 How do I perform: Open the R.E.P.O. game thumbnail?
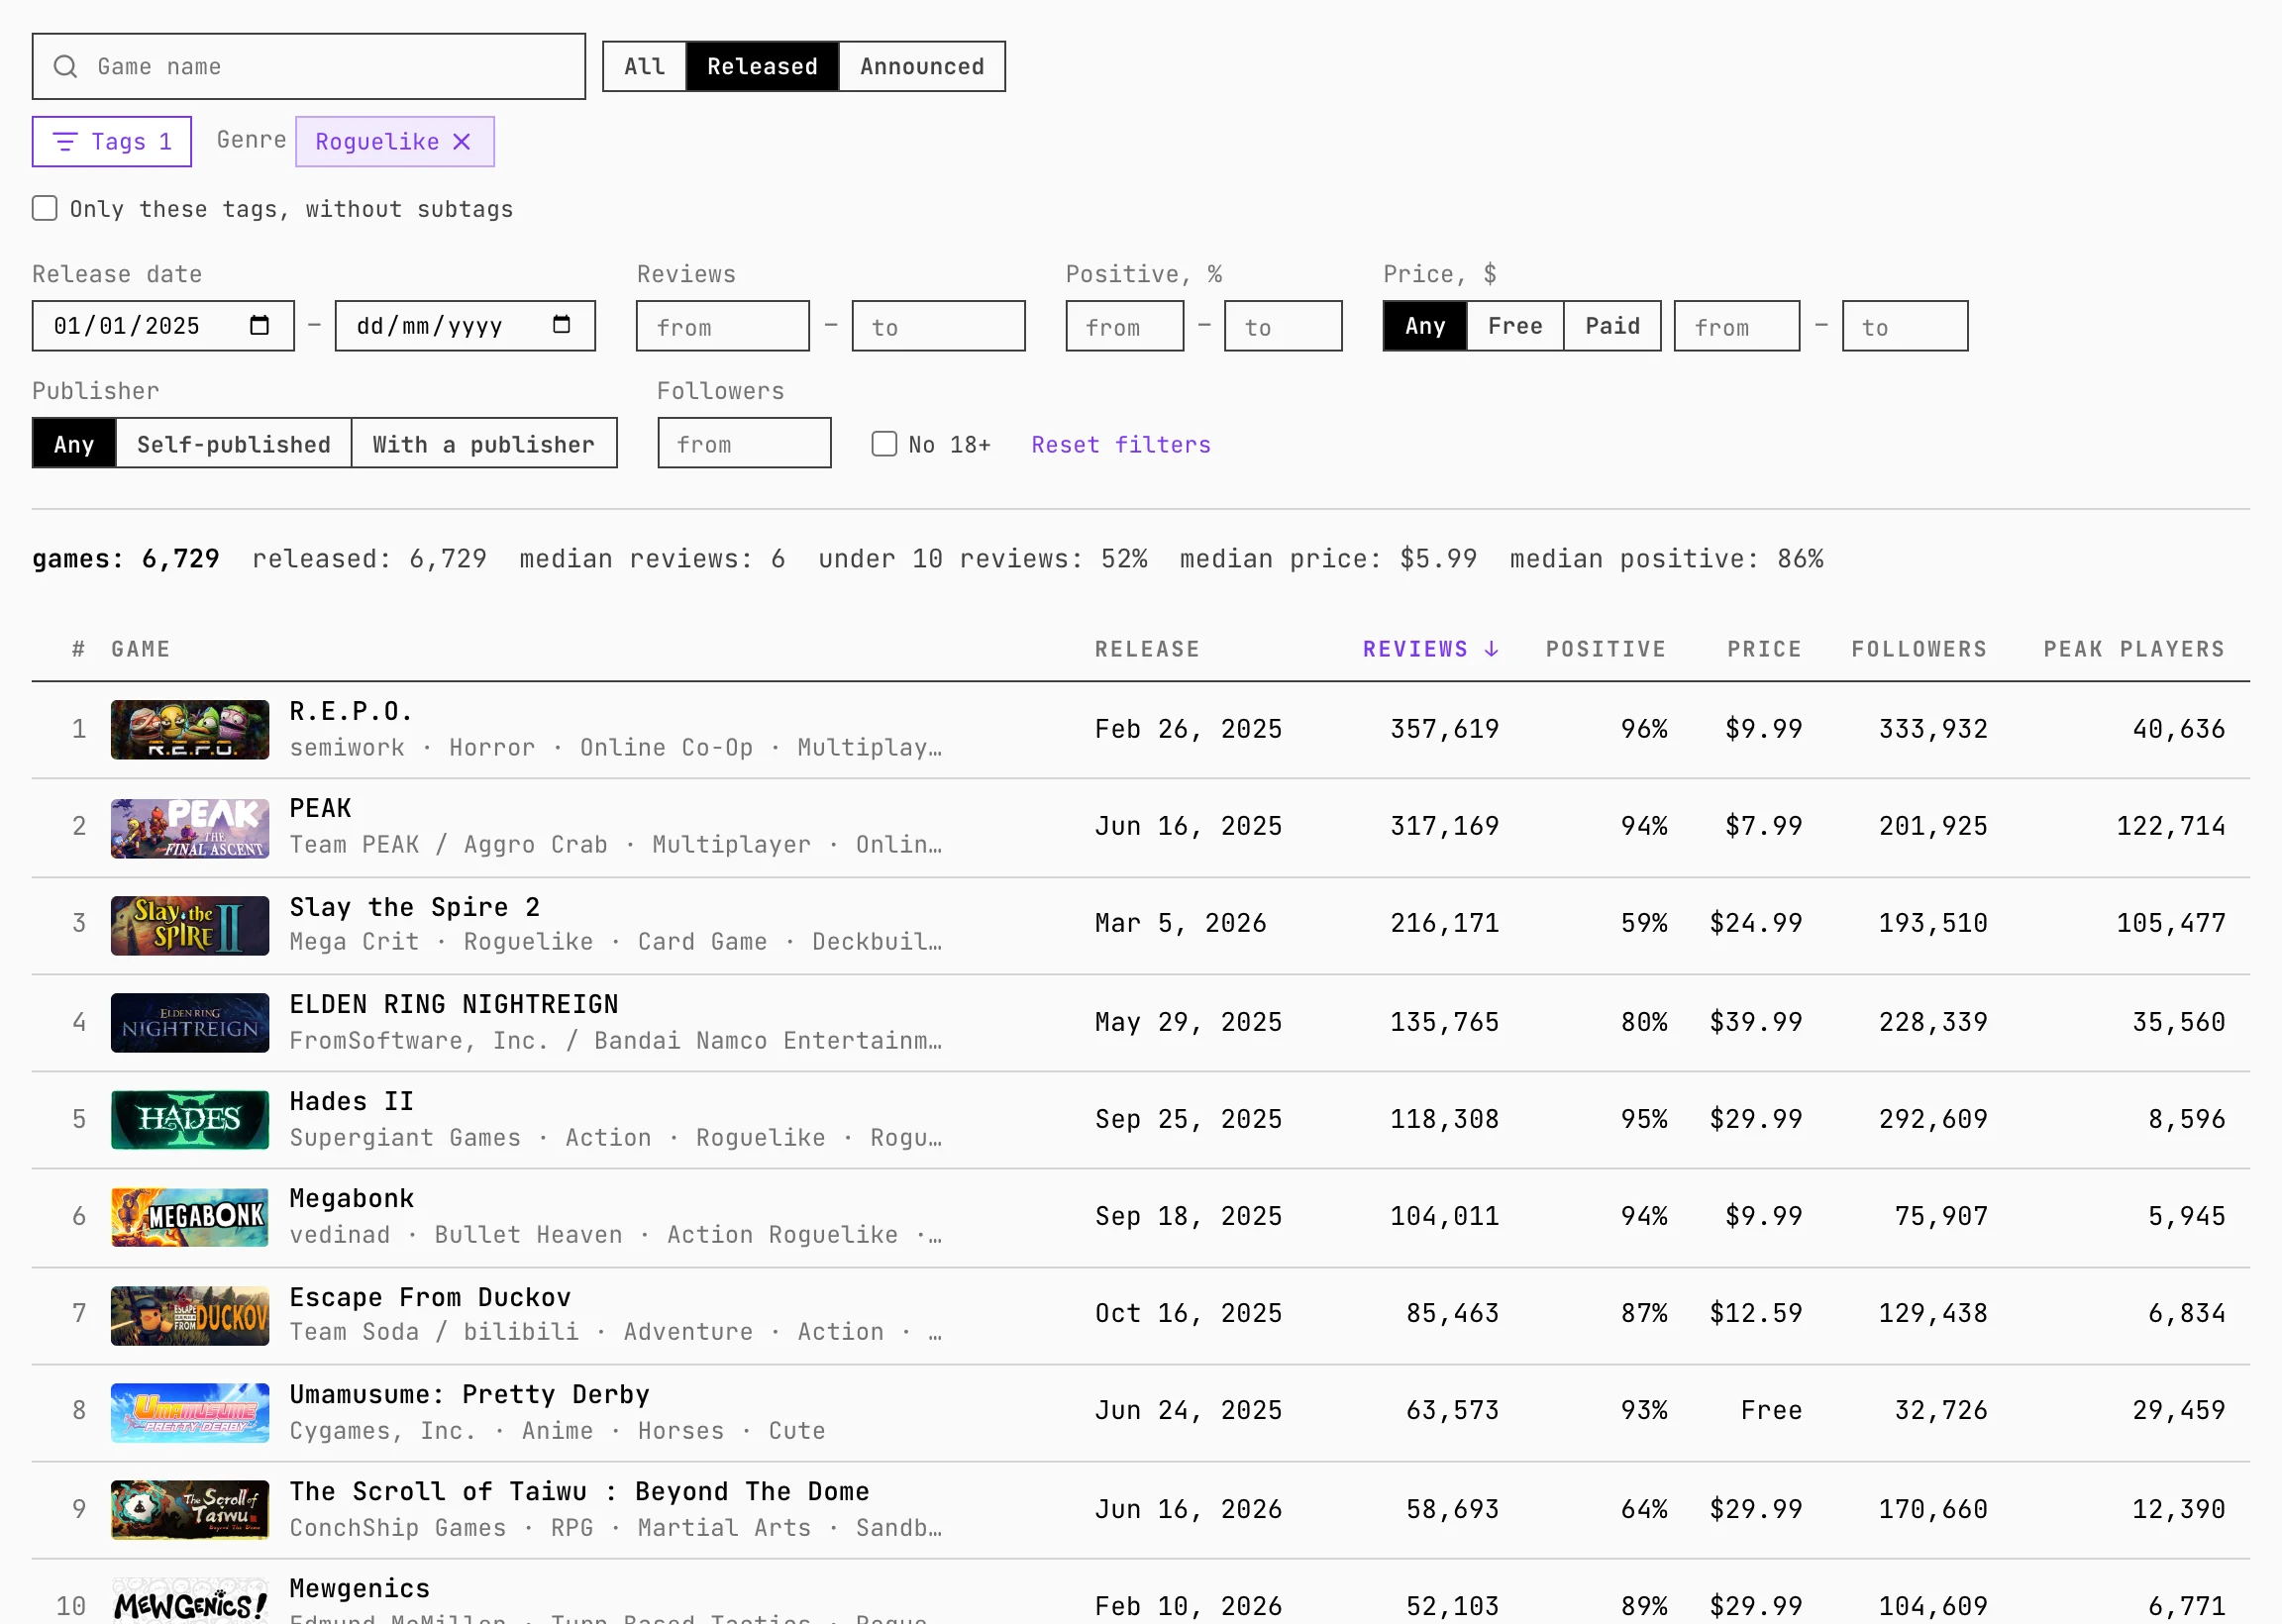[x=190, y=730]
